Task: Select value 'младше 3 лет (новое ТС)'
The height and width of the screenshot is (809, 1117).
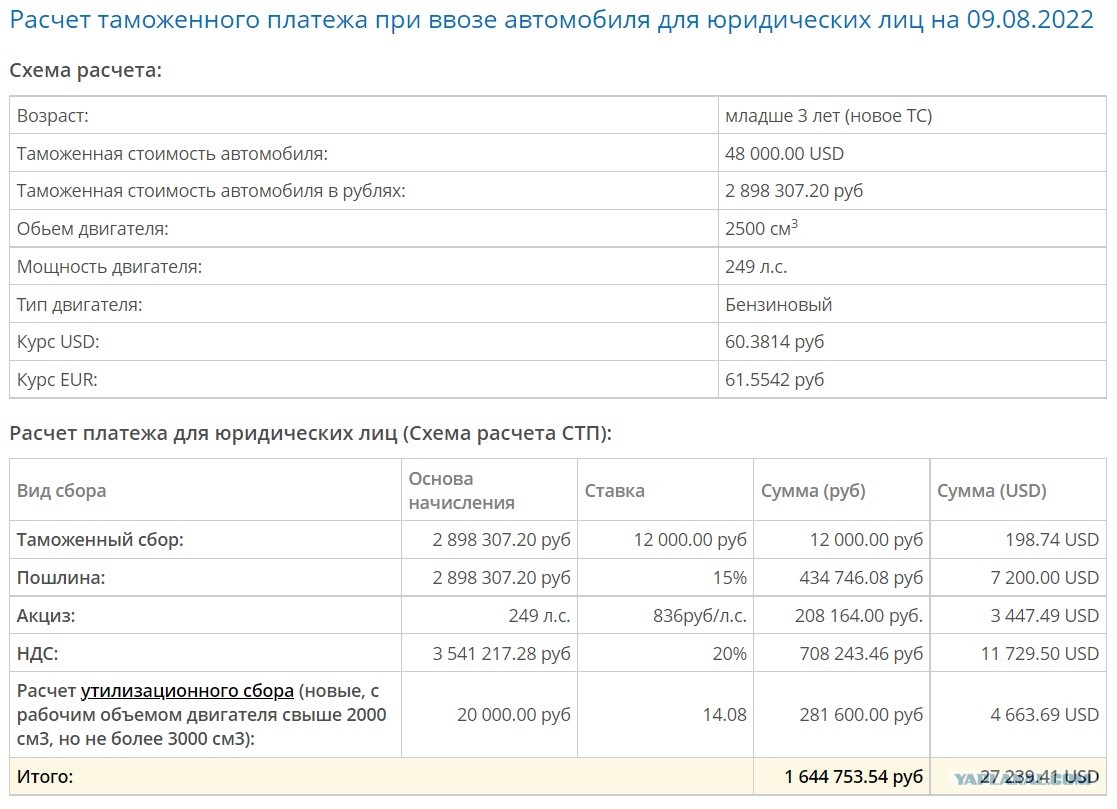Action: click(828, 116)
